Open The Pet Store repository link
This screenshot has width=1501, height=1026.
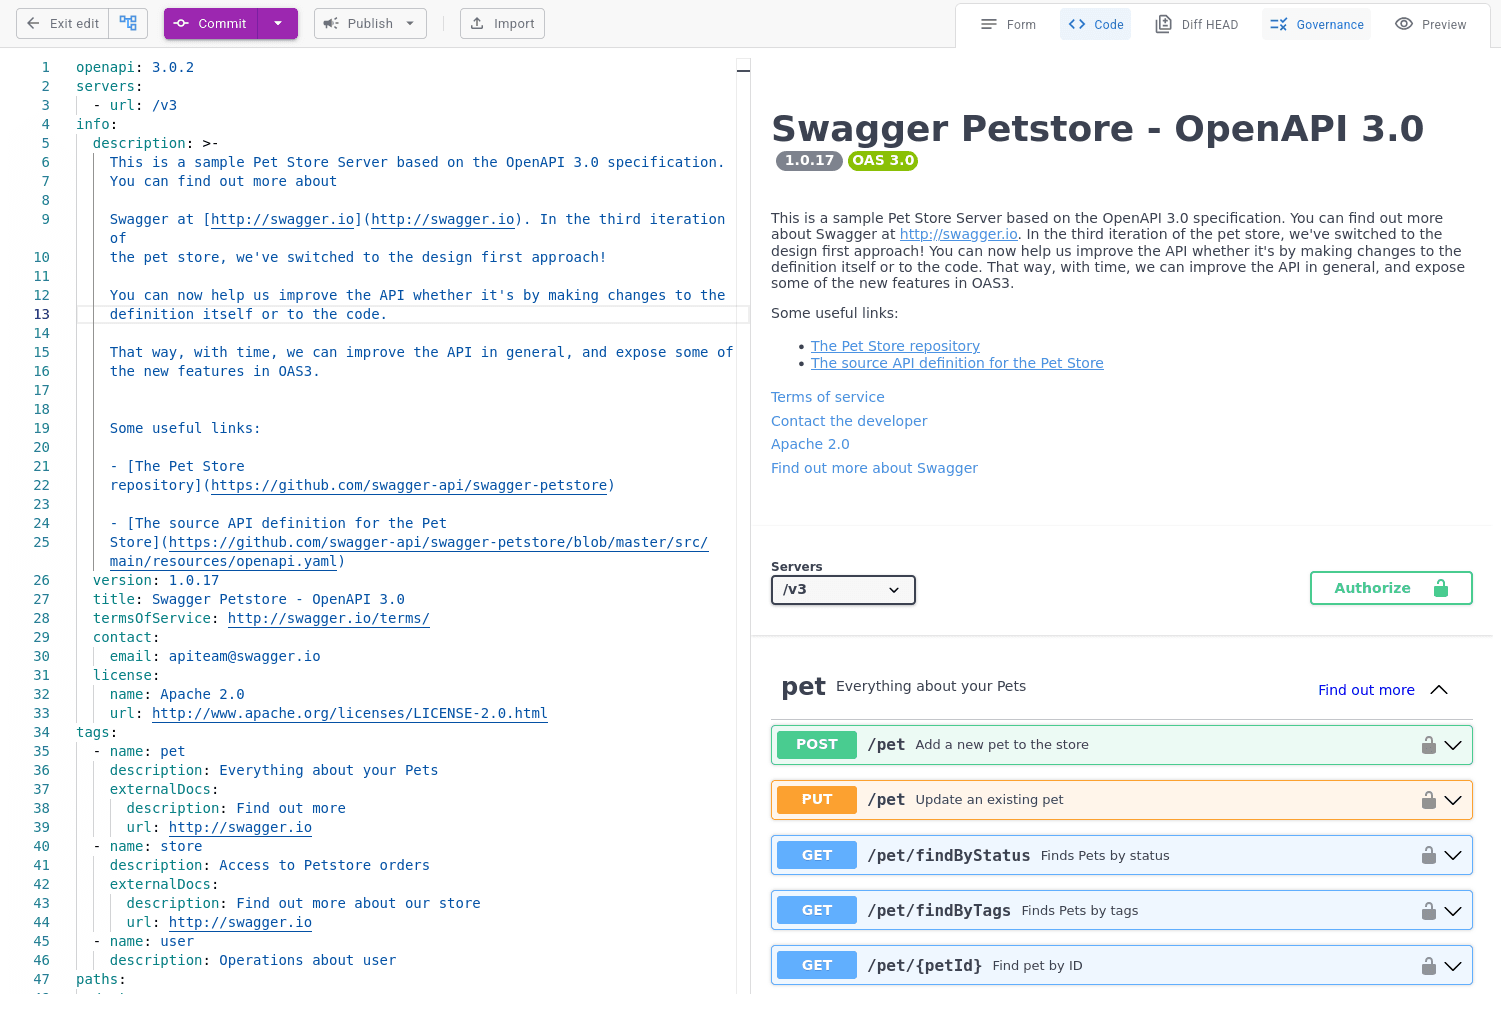click(x=895, y=346)
